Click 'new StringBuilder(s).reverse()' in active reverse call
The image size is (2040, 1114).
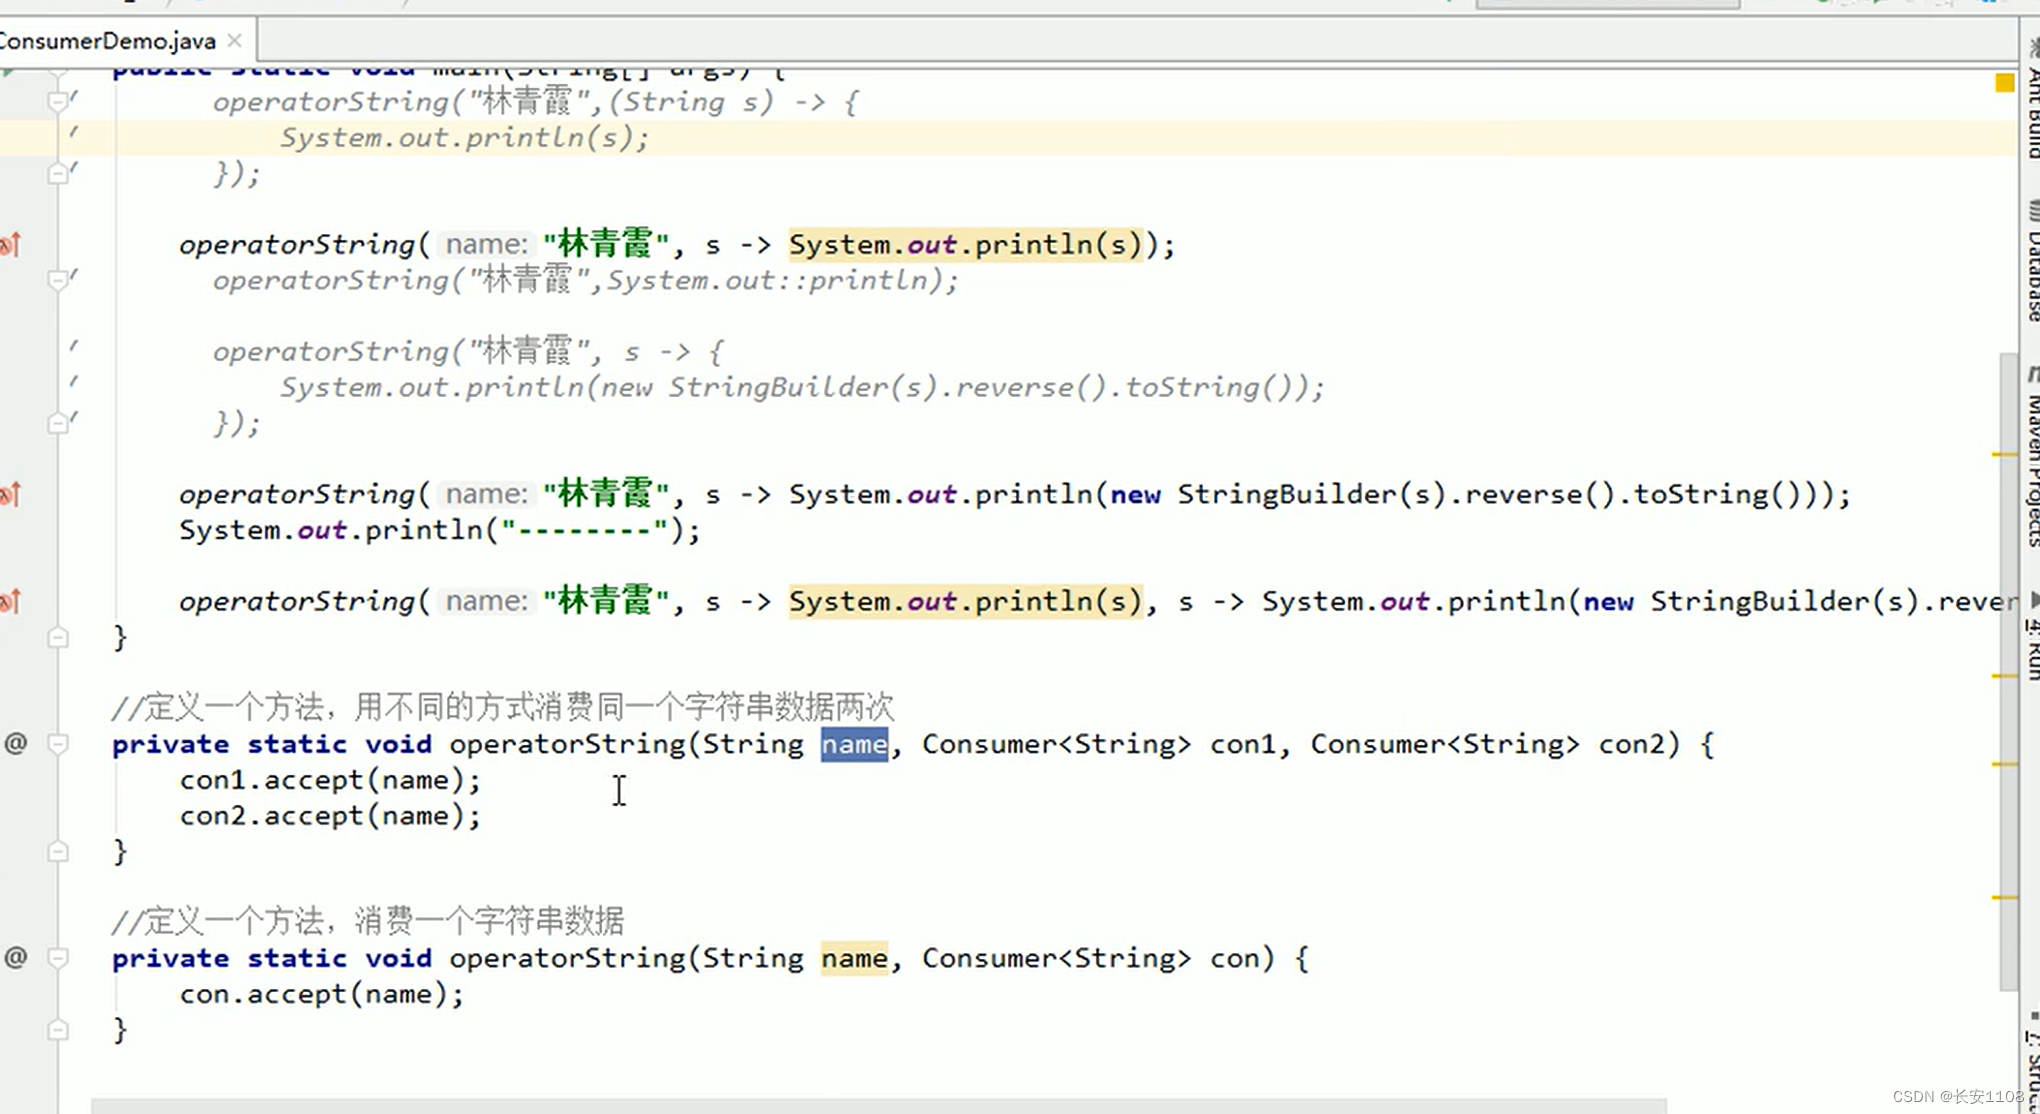click(x=1361, y=494)
